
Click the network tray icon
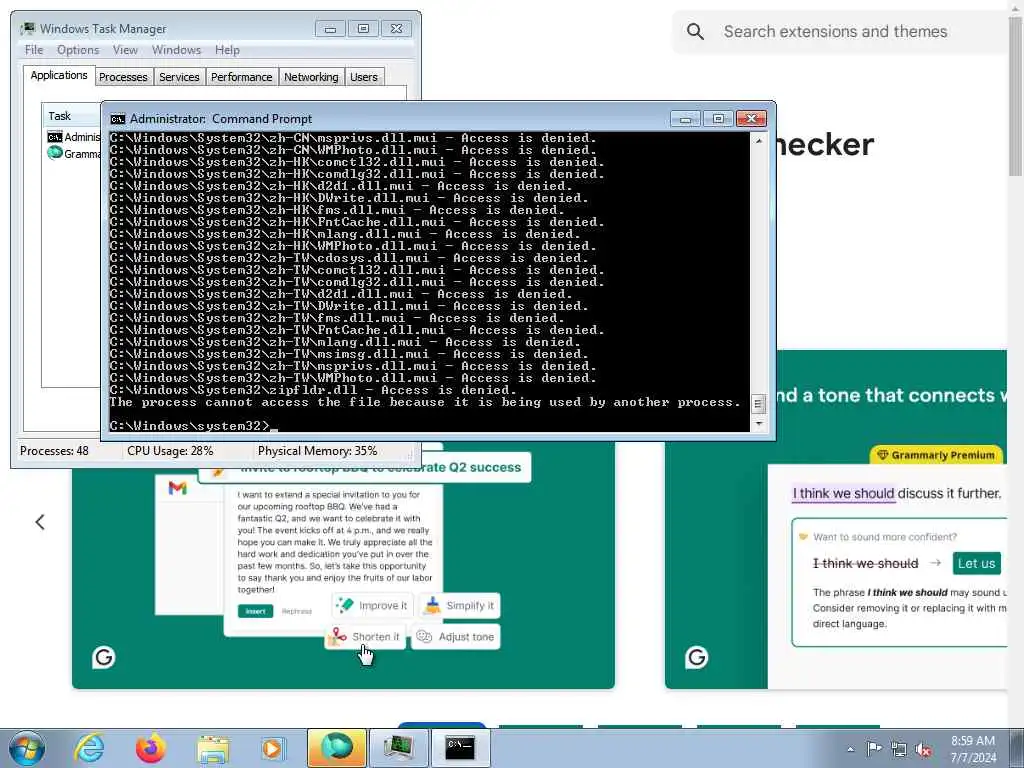point(899,749)
